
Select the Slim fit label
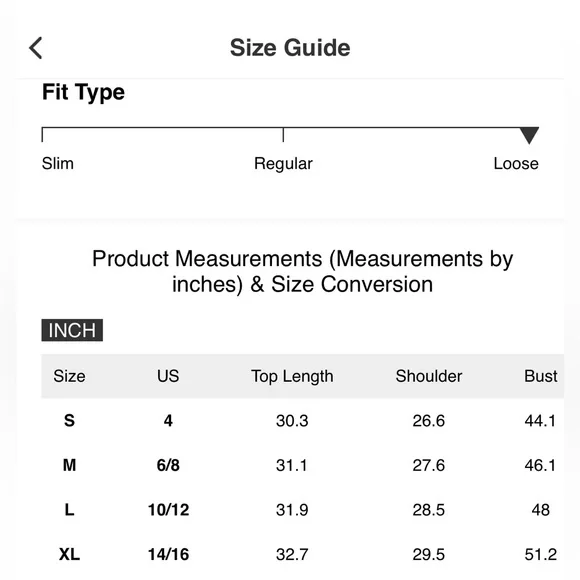(58, 163)
